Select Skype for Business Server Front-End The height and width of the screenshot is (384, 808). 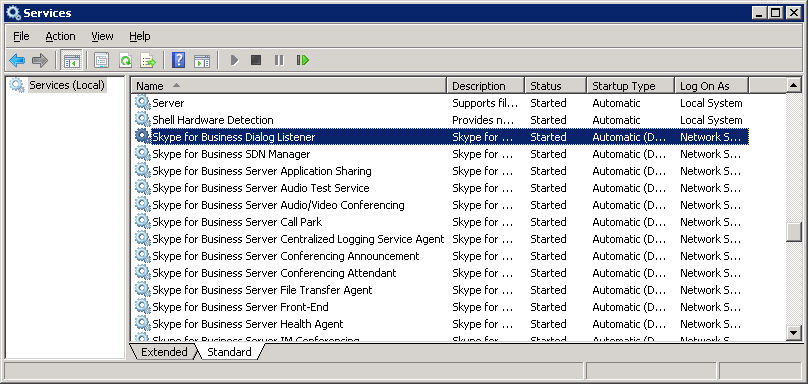click(240, 307)
